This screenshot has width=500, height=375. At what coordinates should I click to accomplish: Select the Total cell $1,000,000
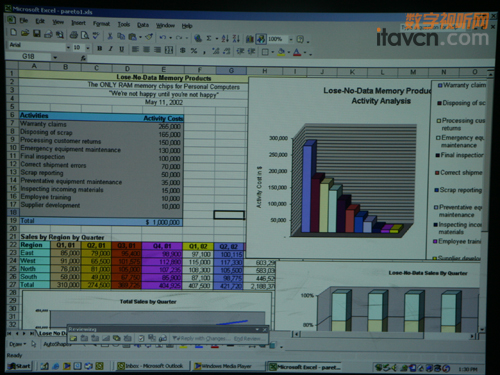(163, 222)
